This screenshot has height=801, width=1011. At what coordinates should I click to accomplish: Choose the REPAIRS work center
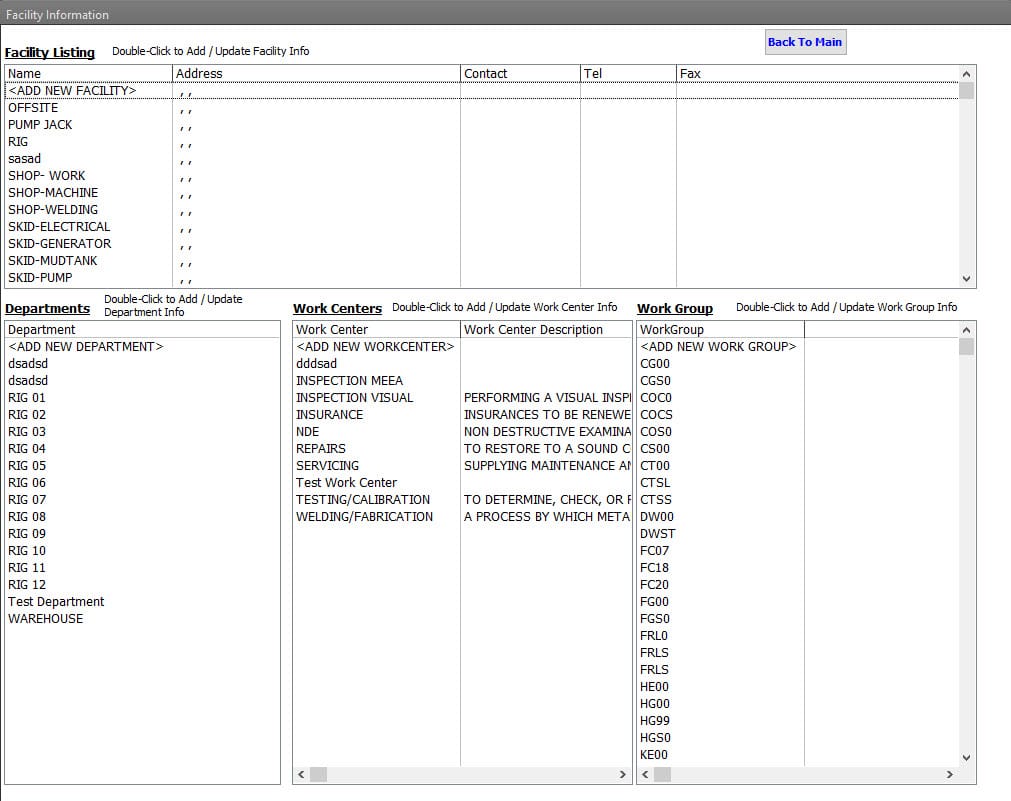(x=462, y=449)
